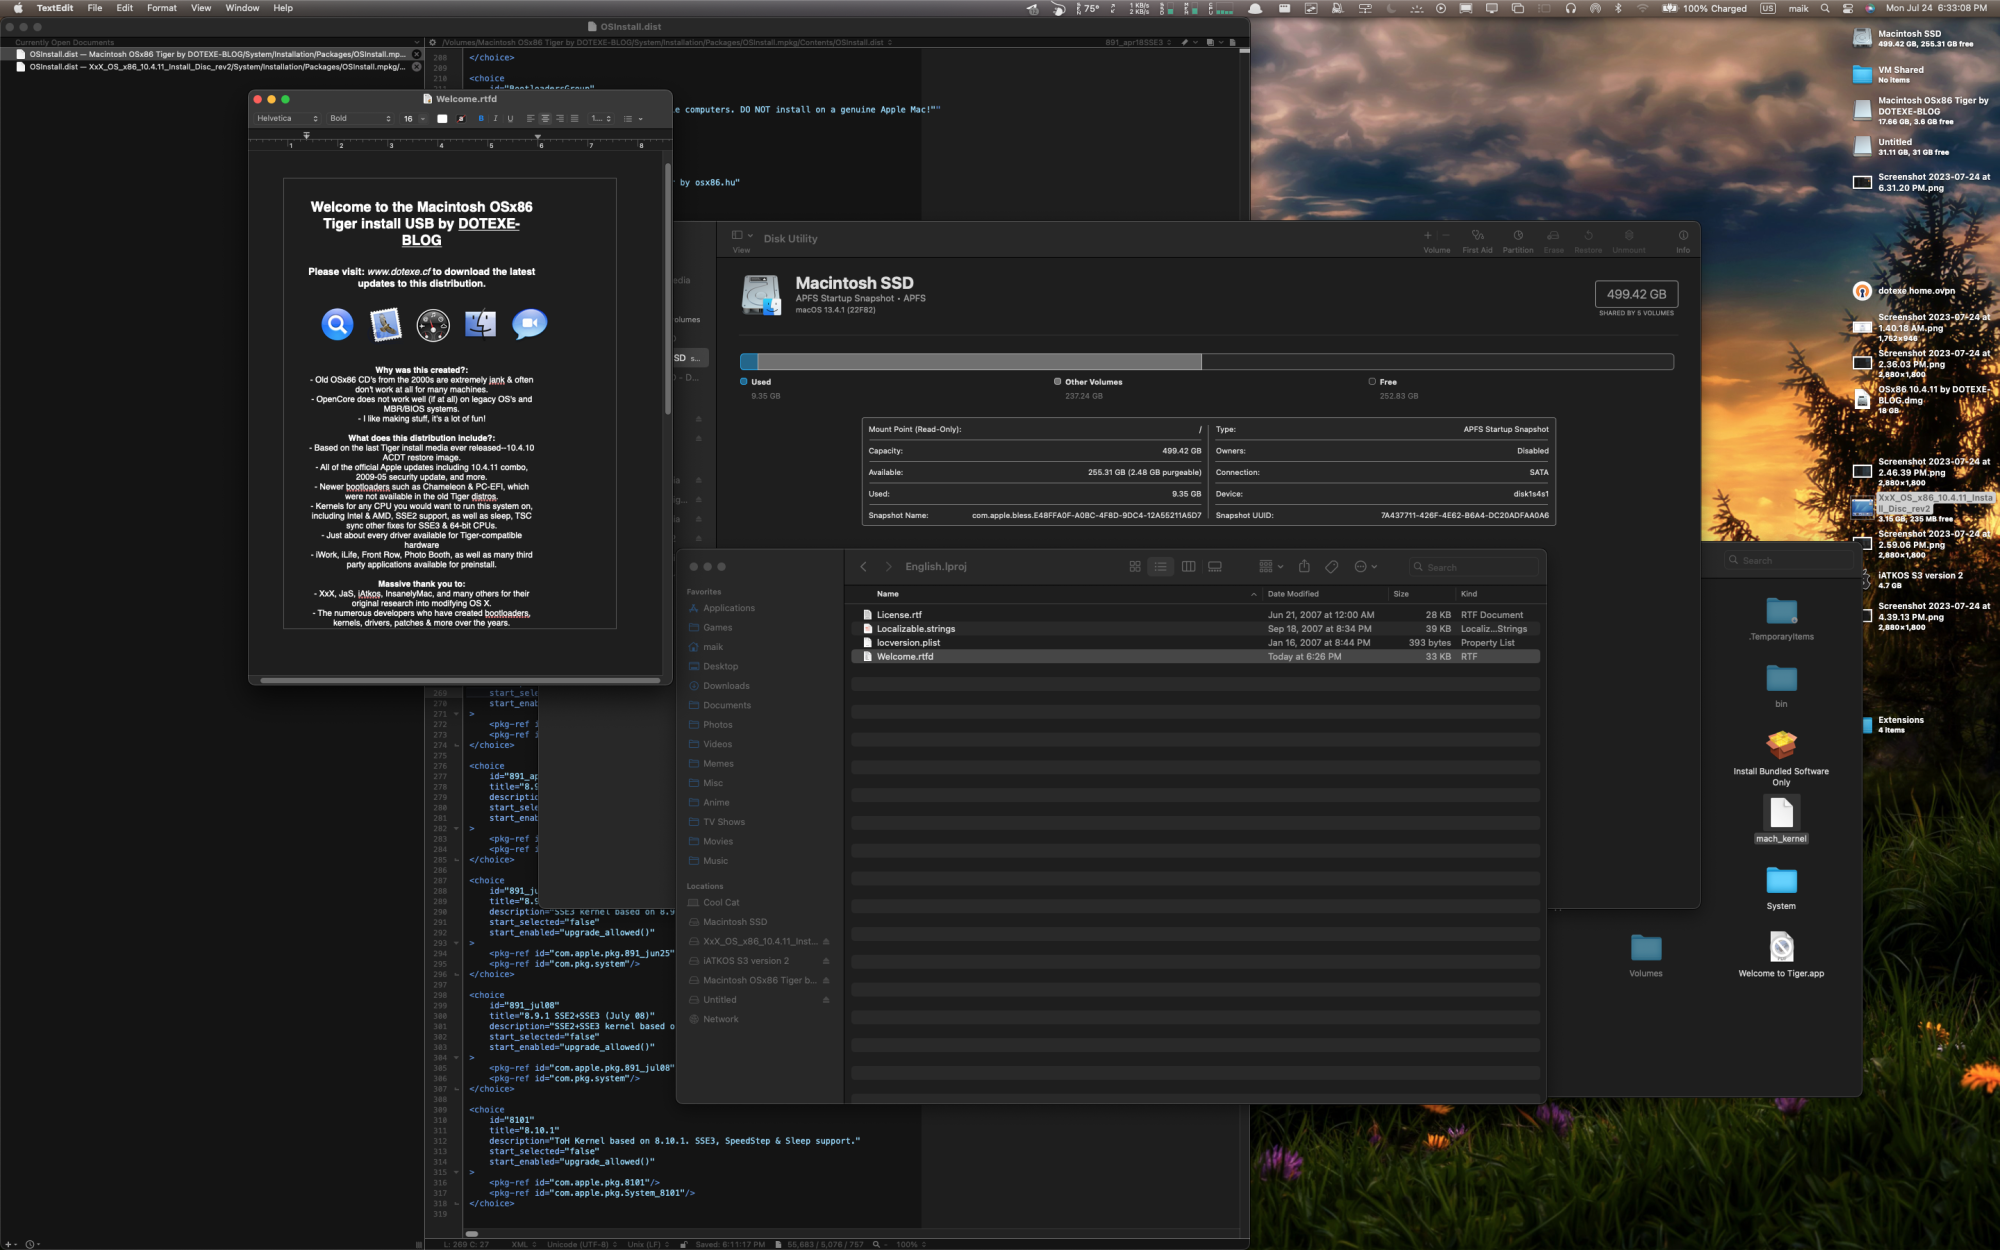This screenshot has height=1250, width=2000.
Task: Click the Finder Tags icon
Action: tap(1332, 566)
